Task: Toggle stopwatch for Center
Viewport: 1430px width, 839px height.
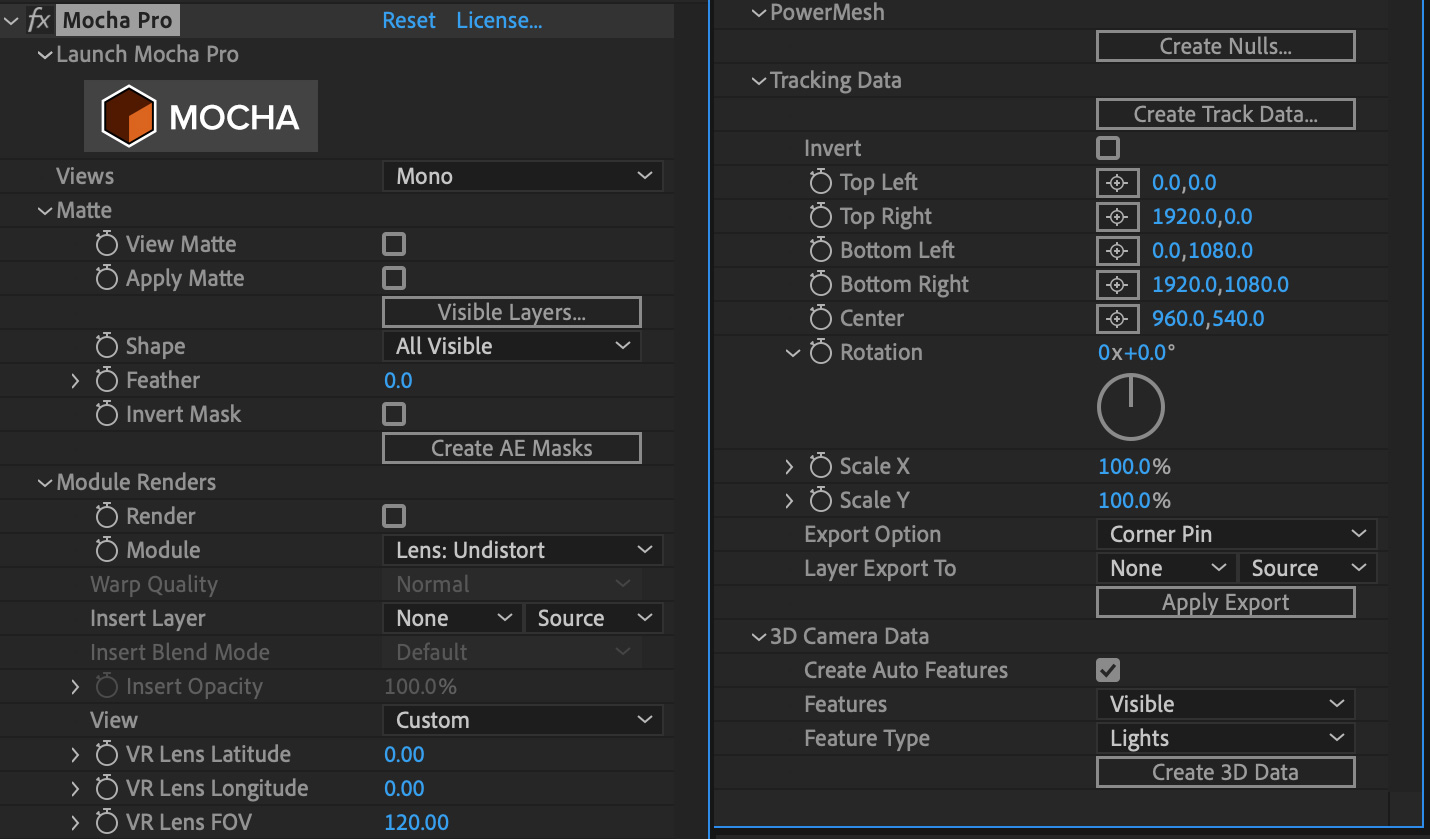Action: click(821, 318)
